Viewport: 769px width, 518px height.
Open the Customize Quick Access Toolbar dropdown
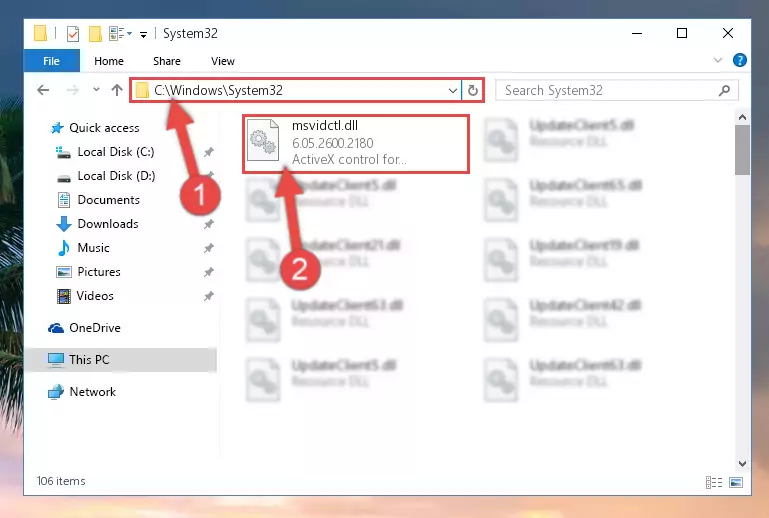143,34
